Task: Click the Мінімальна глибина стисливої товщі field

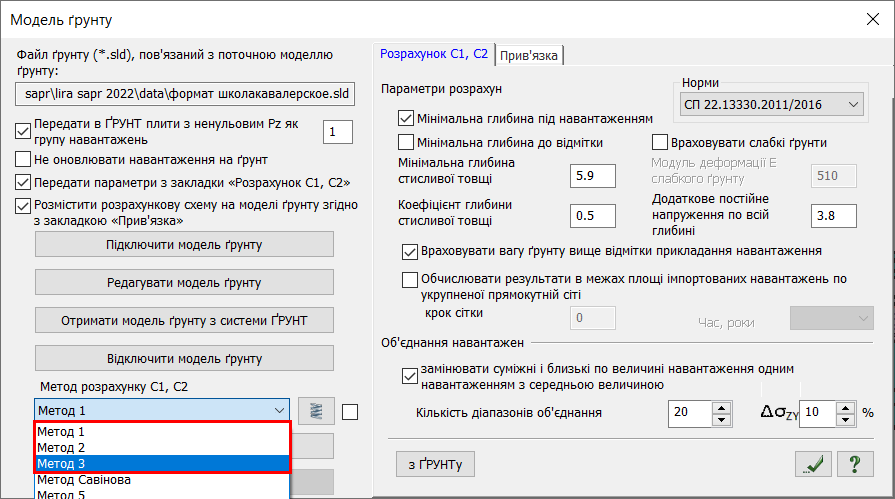Action: point(594,177)
